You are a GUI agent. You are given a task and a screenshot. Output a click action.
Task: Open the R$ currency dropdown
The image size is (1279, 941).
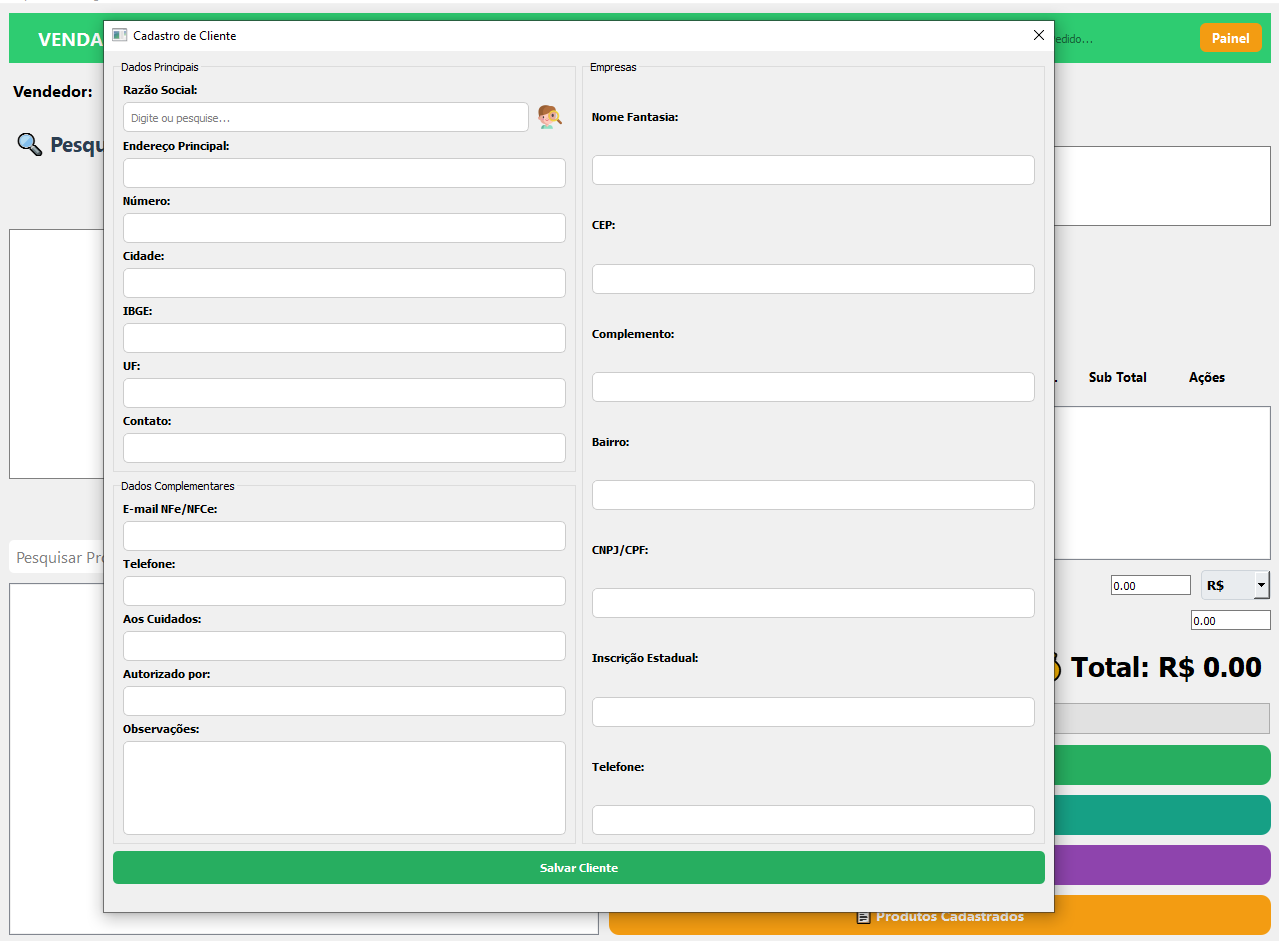pos(1260,585)
